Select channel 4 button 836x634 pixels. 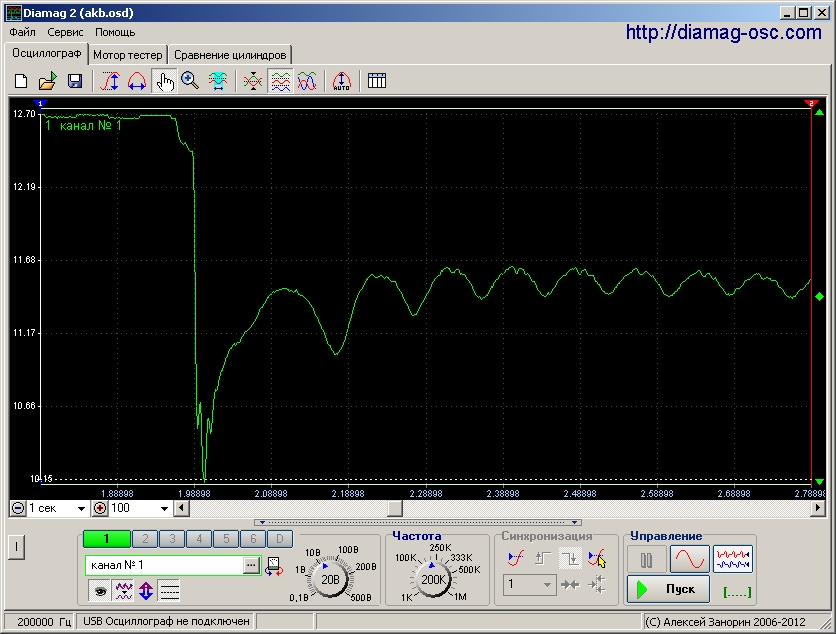coord(199,539)
